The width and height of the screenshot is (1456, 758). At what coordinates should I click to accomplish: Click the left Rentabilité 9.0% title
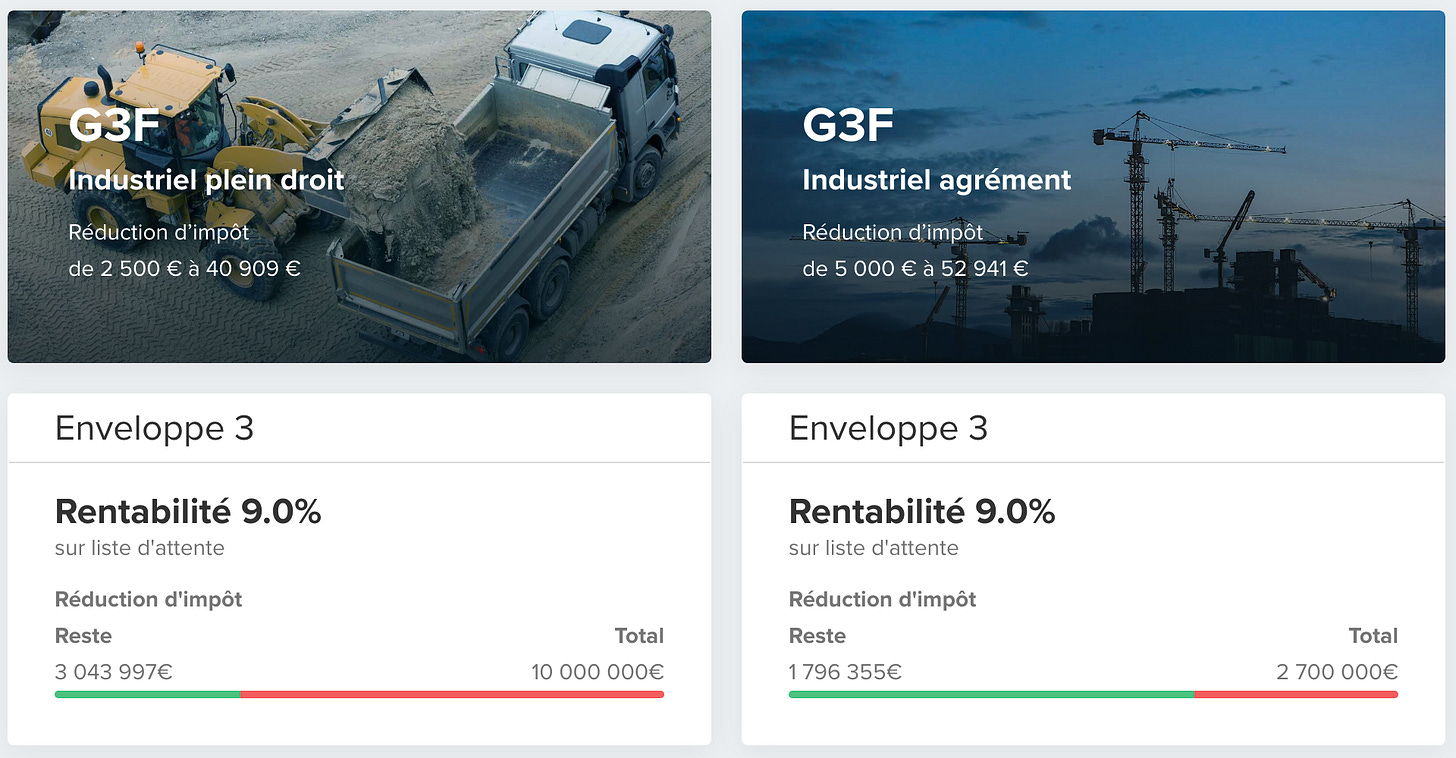click(x=188, y=511)
